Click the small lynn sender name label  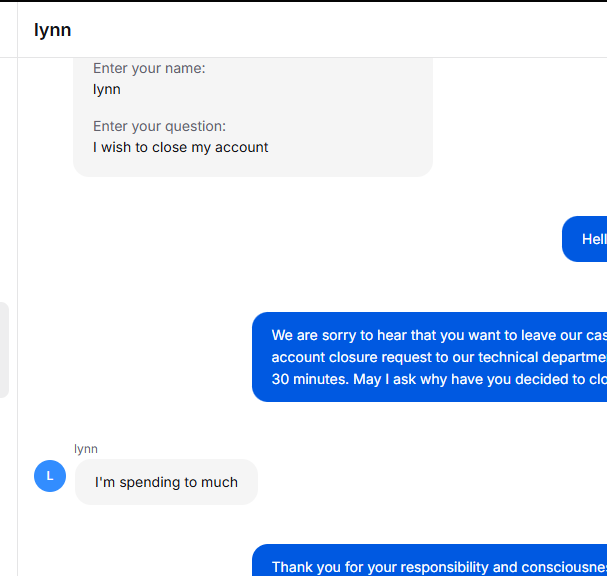coord(86,449)
